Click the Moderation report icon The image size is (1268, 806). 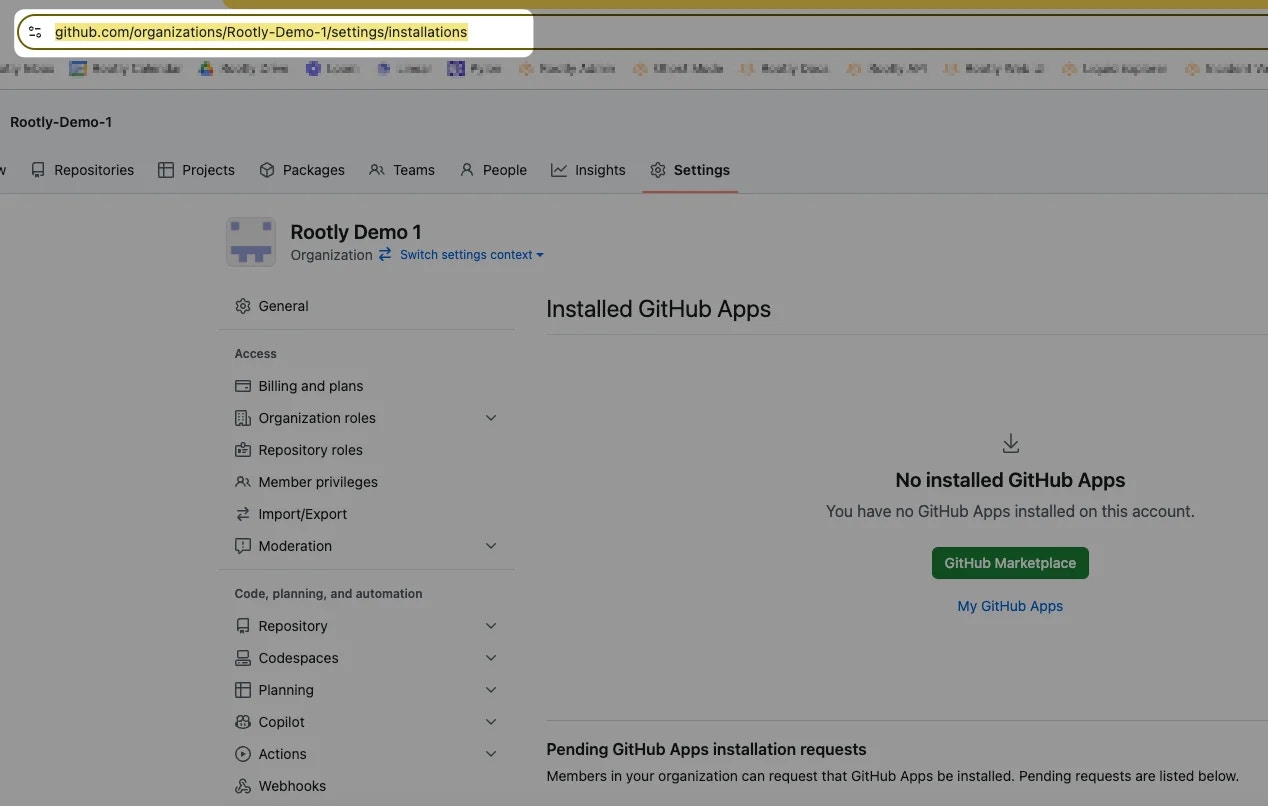[x=243, y=546]
